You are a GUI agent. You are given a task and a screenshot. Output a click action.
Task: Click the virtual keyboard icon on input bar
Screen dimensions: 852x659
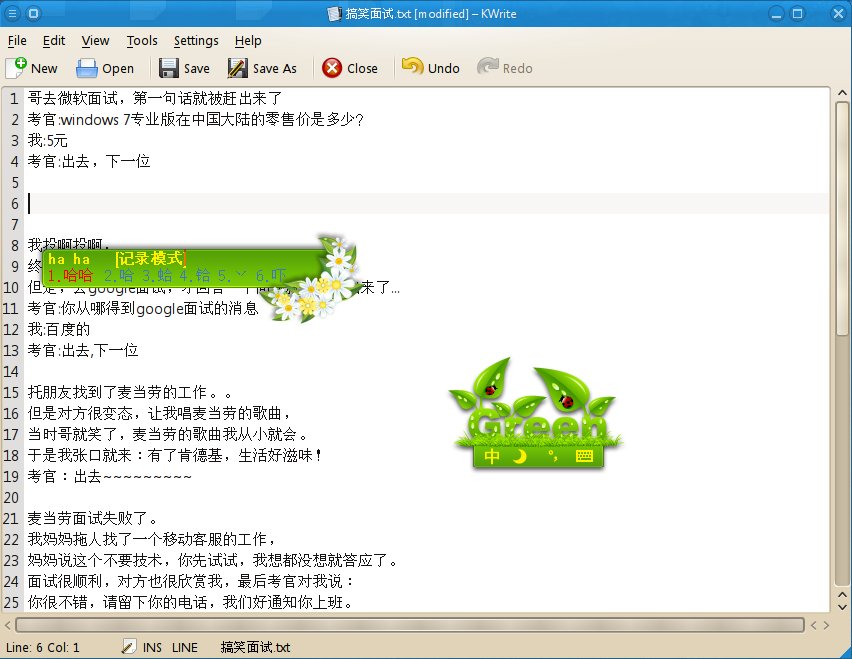tap(584, 457)
